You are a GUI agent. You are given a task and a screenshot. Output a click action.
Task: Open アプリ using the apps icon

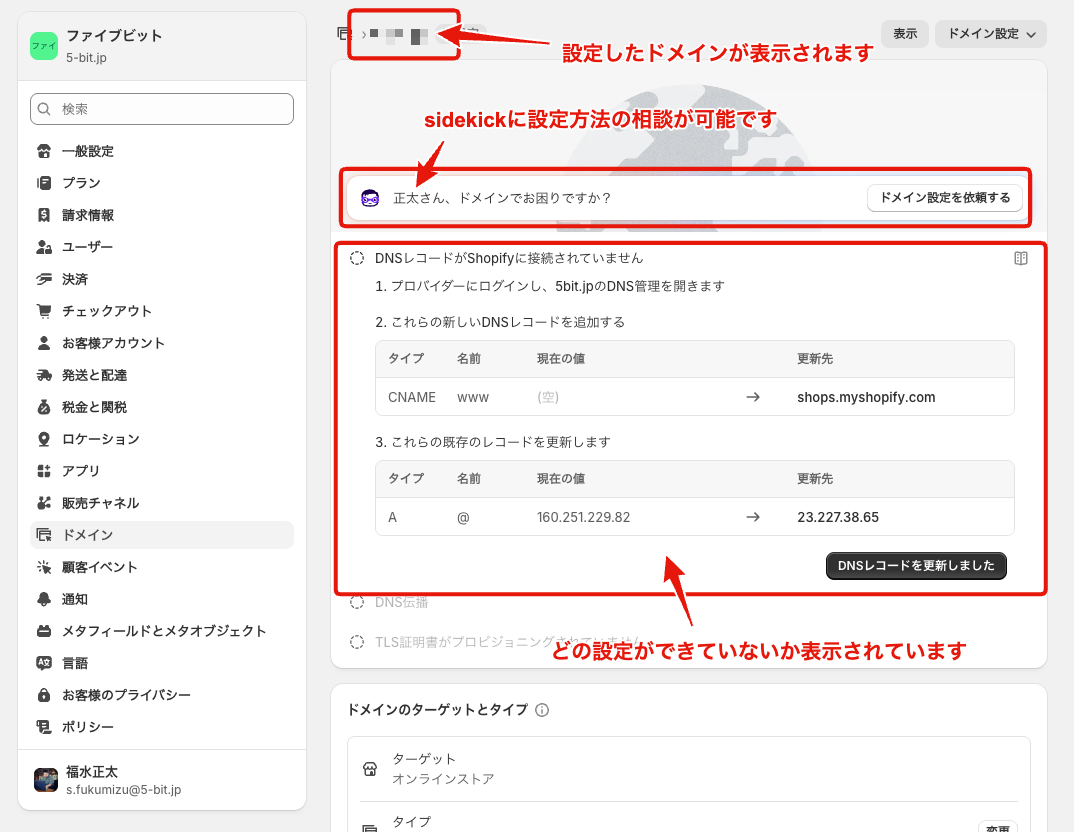[x=44, y=471]
